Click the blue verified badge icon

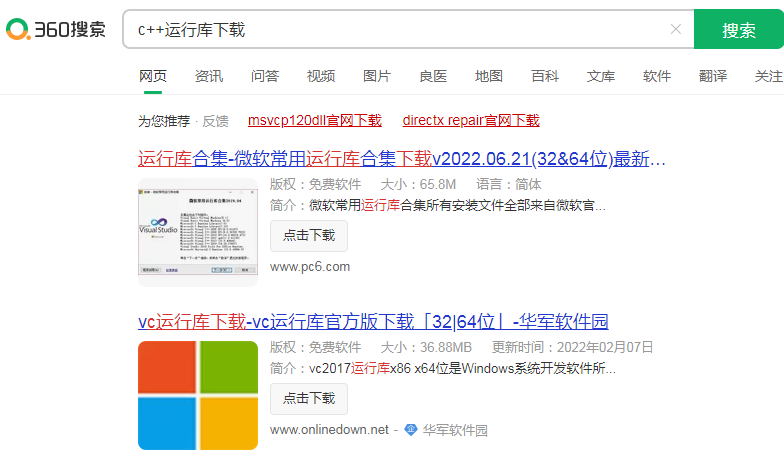click(411, 430)
